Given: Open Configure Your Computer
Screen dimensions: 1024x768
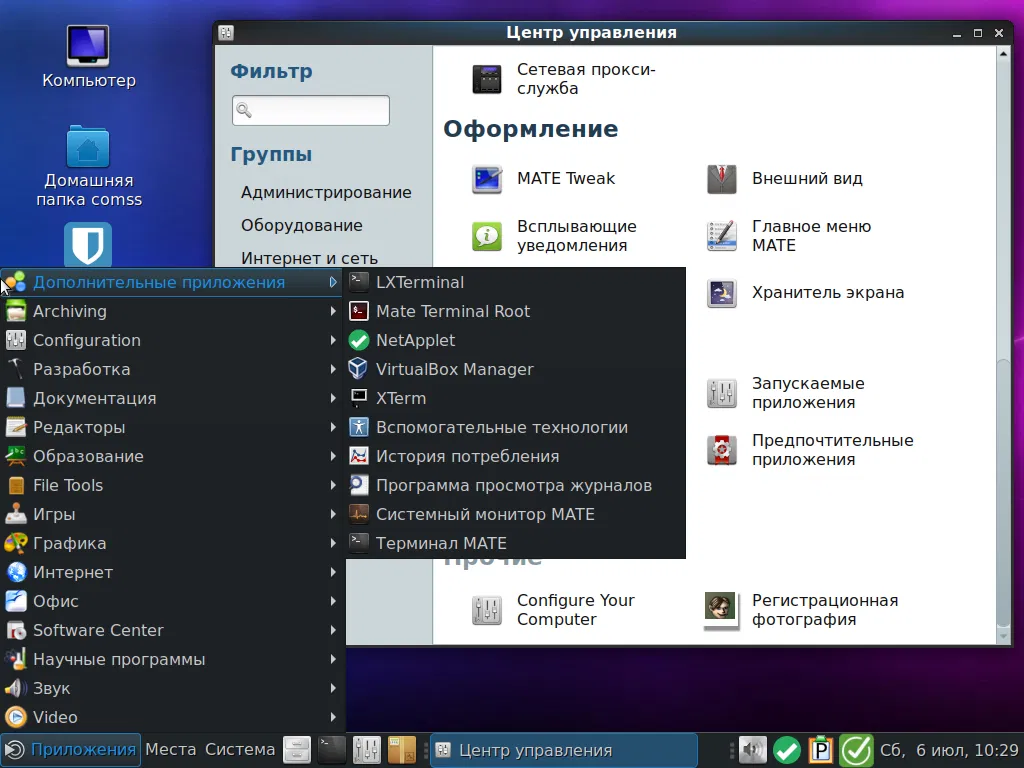Looking at the screenshot, I should [553, 610].
